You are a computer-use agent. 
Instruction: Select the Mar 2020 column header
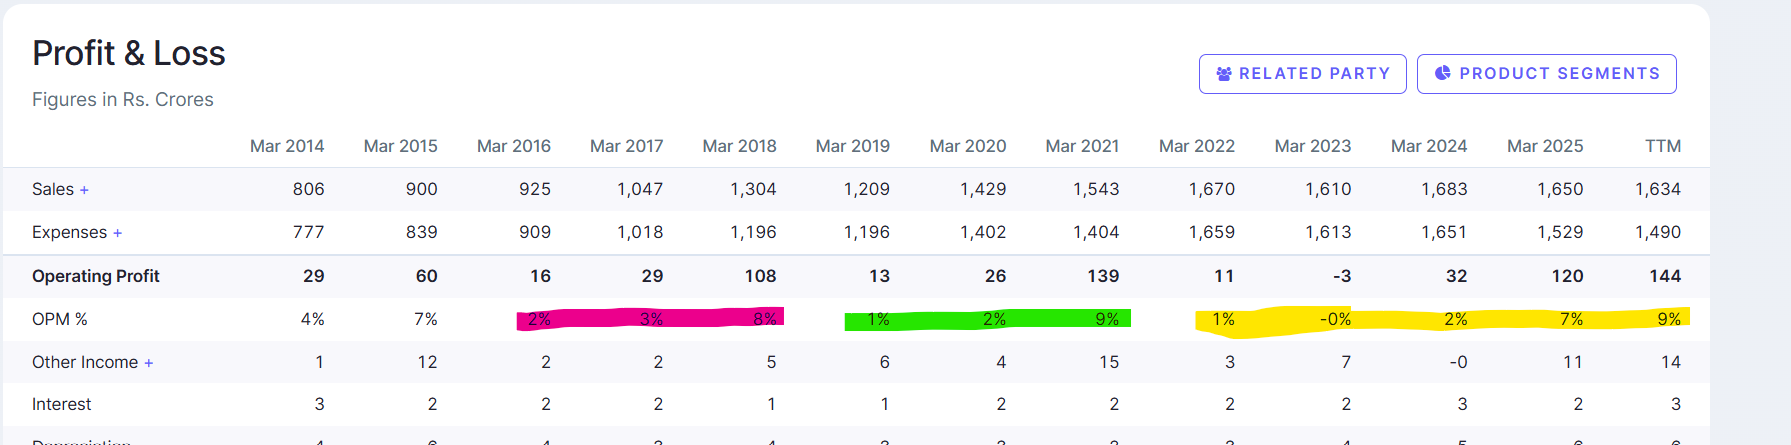967,146
